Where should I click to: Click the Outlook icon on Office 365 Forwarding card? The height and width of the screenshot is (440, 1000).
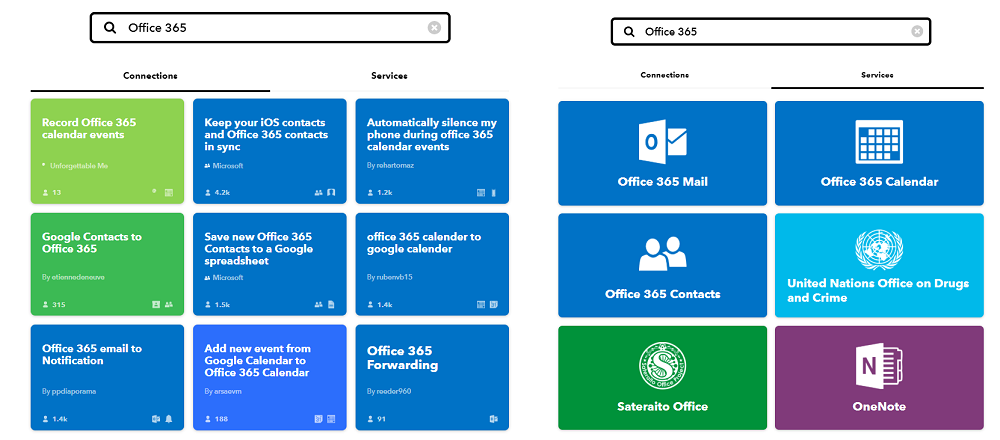point(493,419)
